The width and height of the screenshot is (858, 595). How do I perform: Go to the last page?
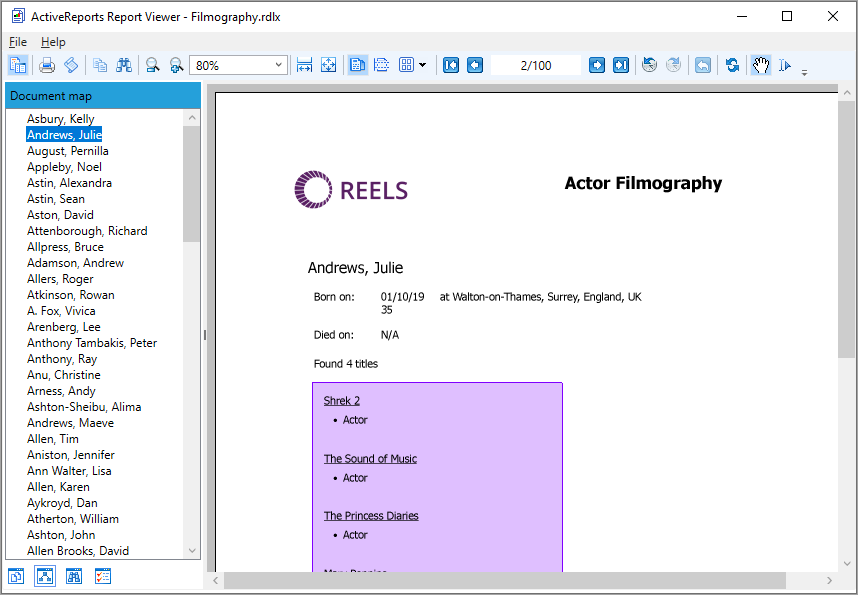point(621,65)
